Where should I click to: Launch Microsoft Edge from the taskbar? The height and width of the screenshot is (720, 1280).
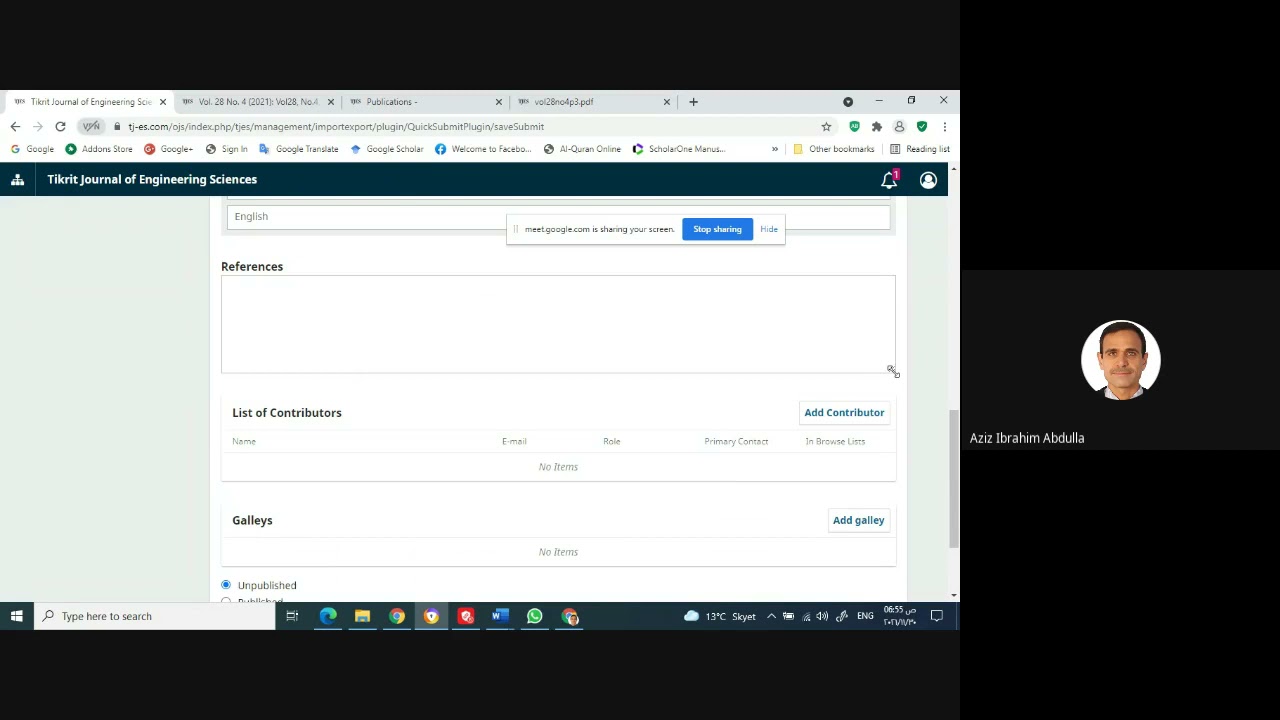click(x=328, y=616)
